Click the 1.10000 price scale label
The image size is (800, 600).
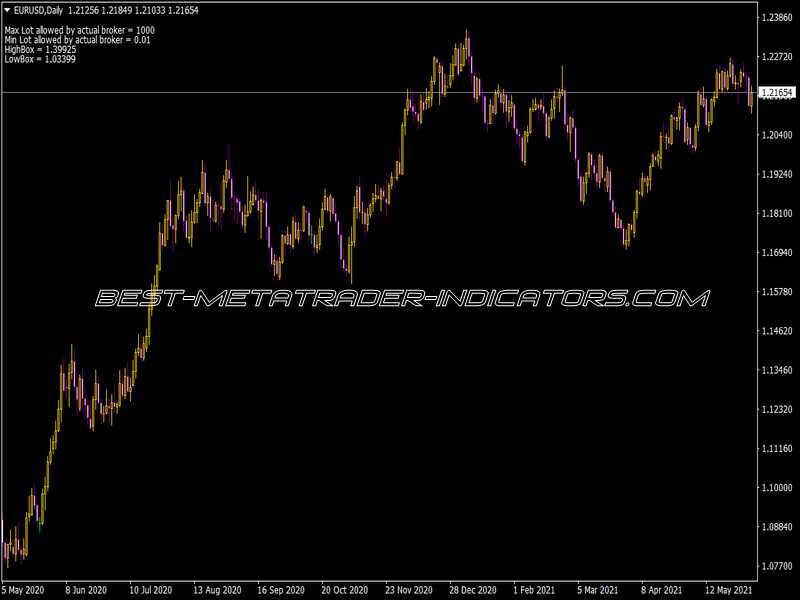pos(777,488)
